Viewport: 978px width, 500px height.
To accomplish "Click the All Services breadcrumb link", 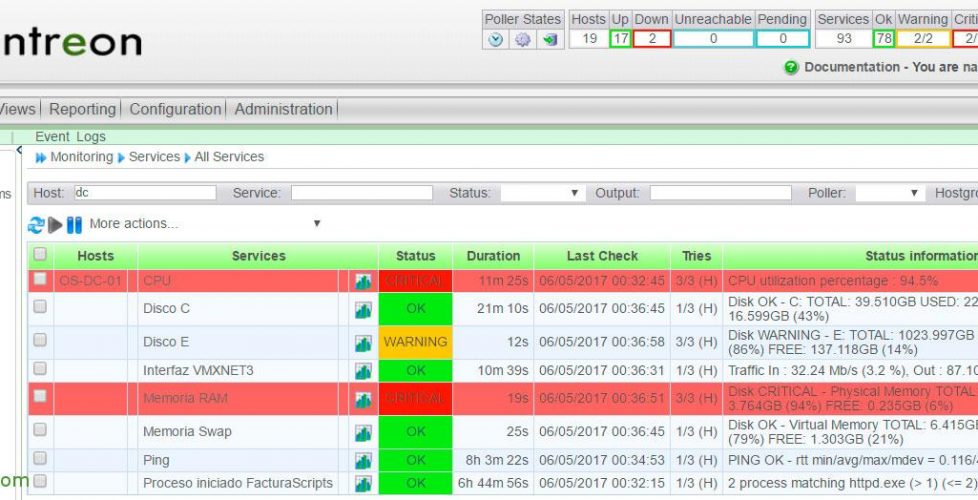I will [229, 157].
